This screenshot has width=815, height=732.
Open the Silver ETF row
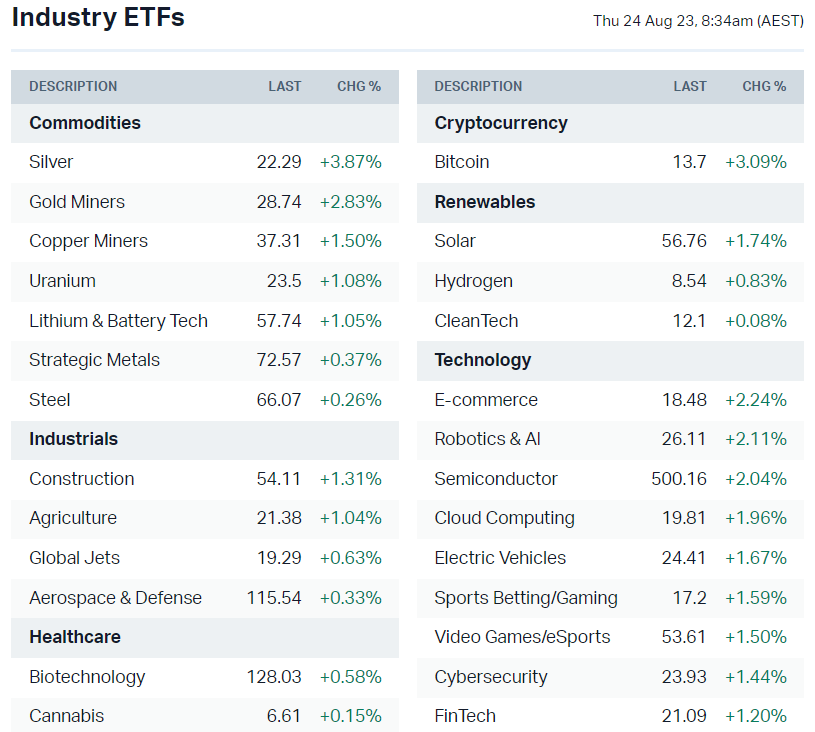click(51, 162)
